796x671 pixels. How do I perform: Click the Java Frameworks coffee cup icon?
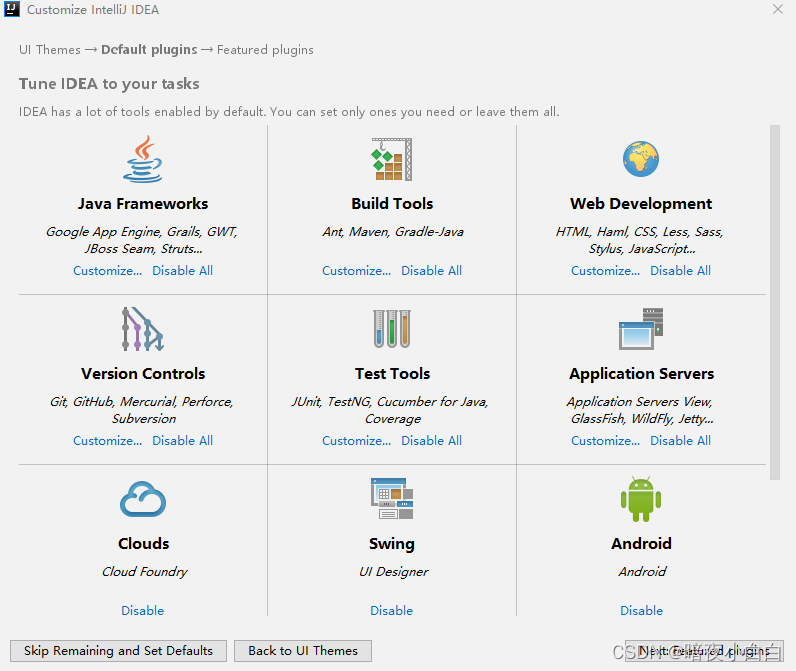pyautogui.click(x=143, y=159)
